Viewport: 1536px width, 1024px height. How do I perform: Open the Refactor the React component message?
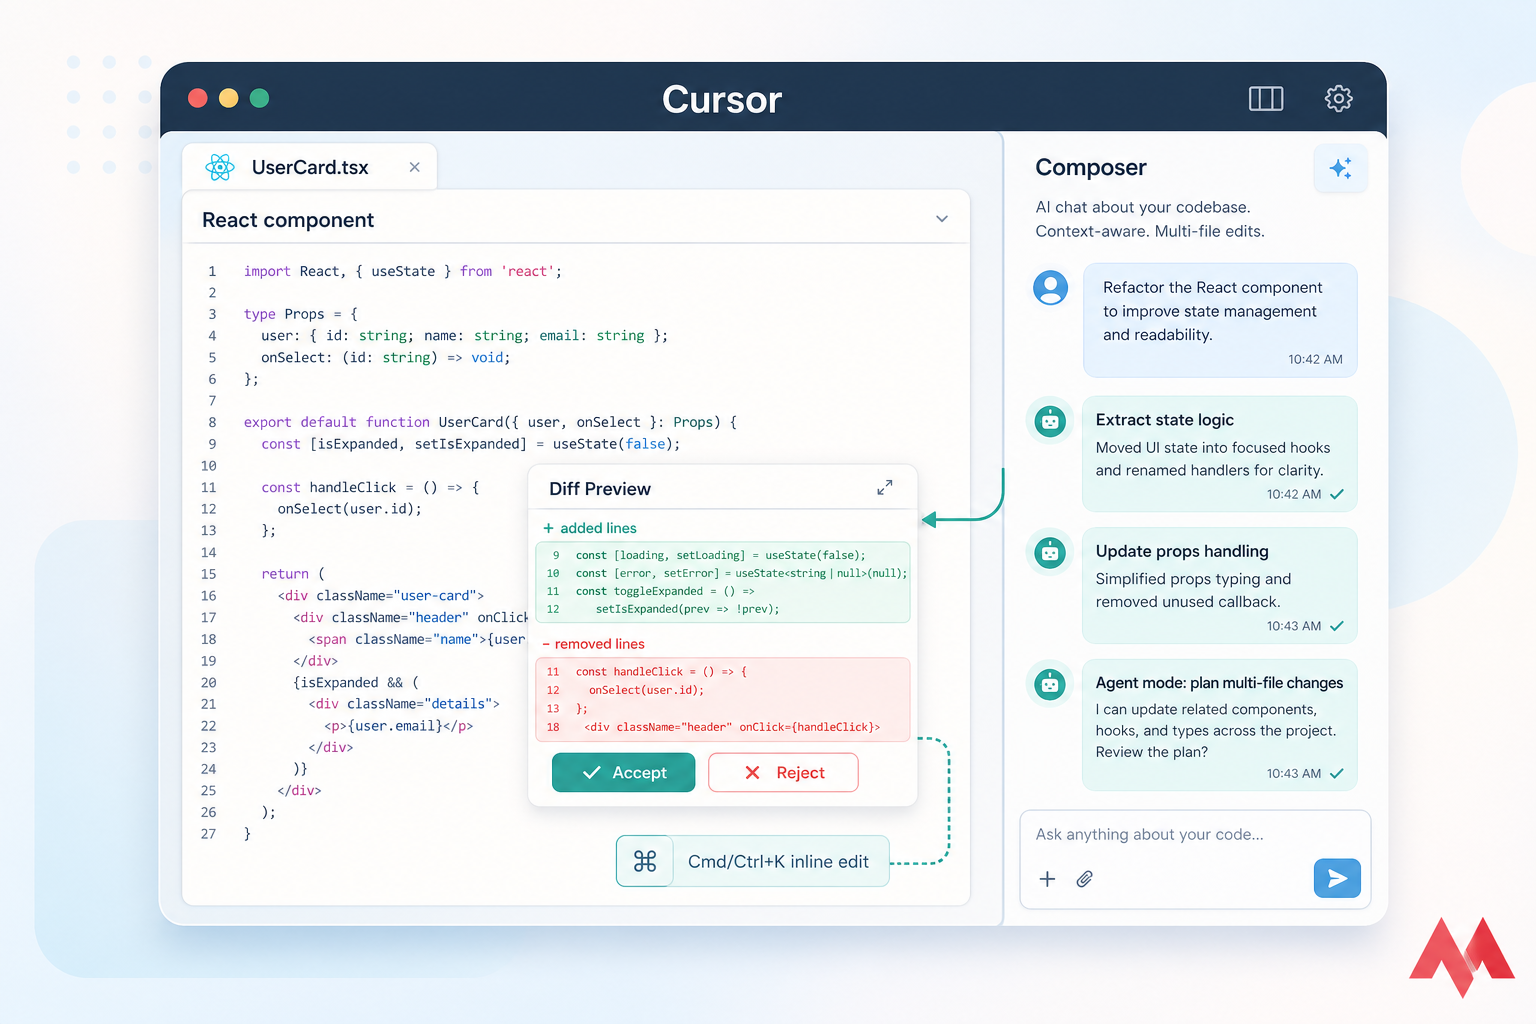pos(1220,320)
